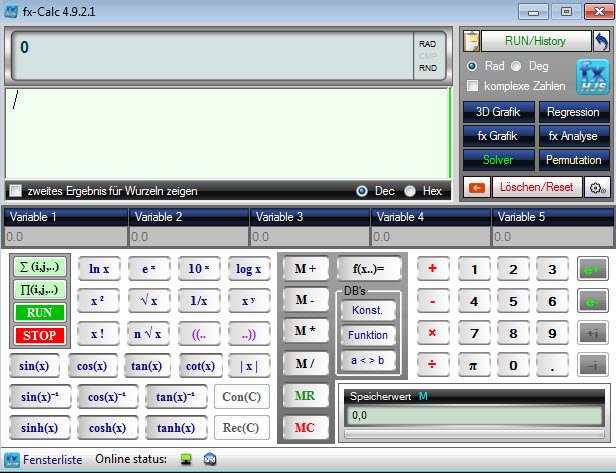Click the green RUN button
This screenshot has height=473, width=616.
(39, 313)
